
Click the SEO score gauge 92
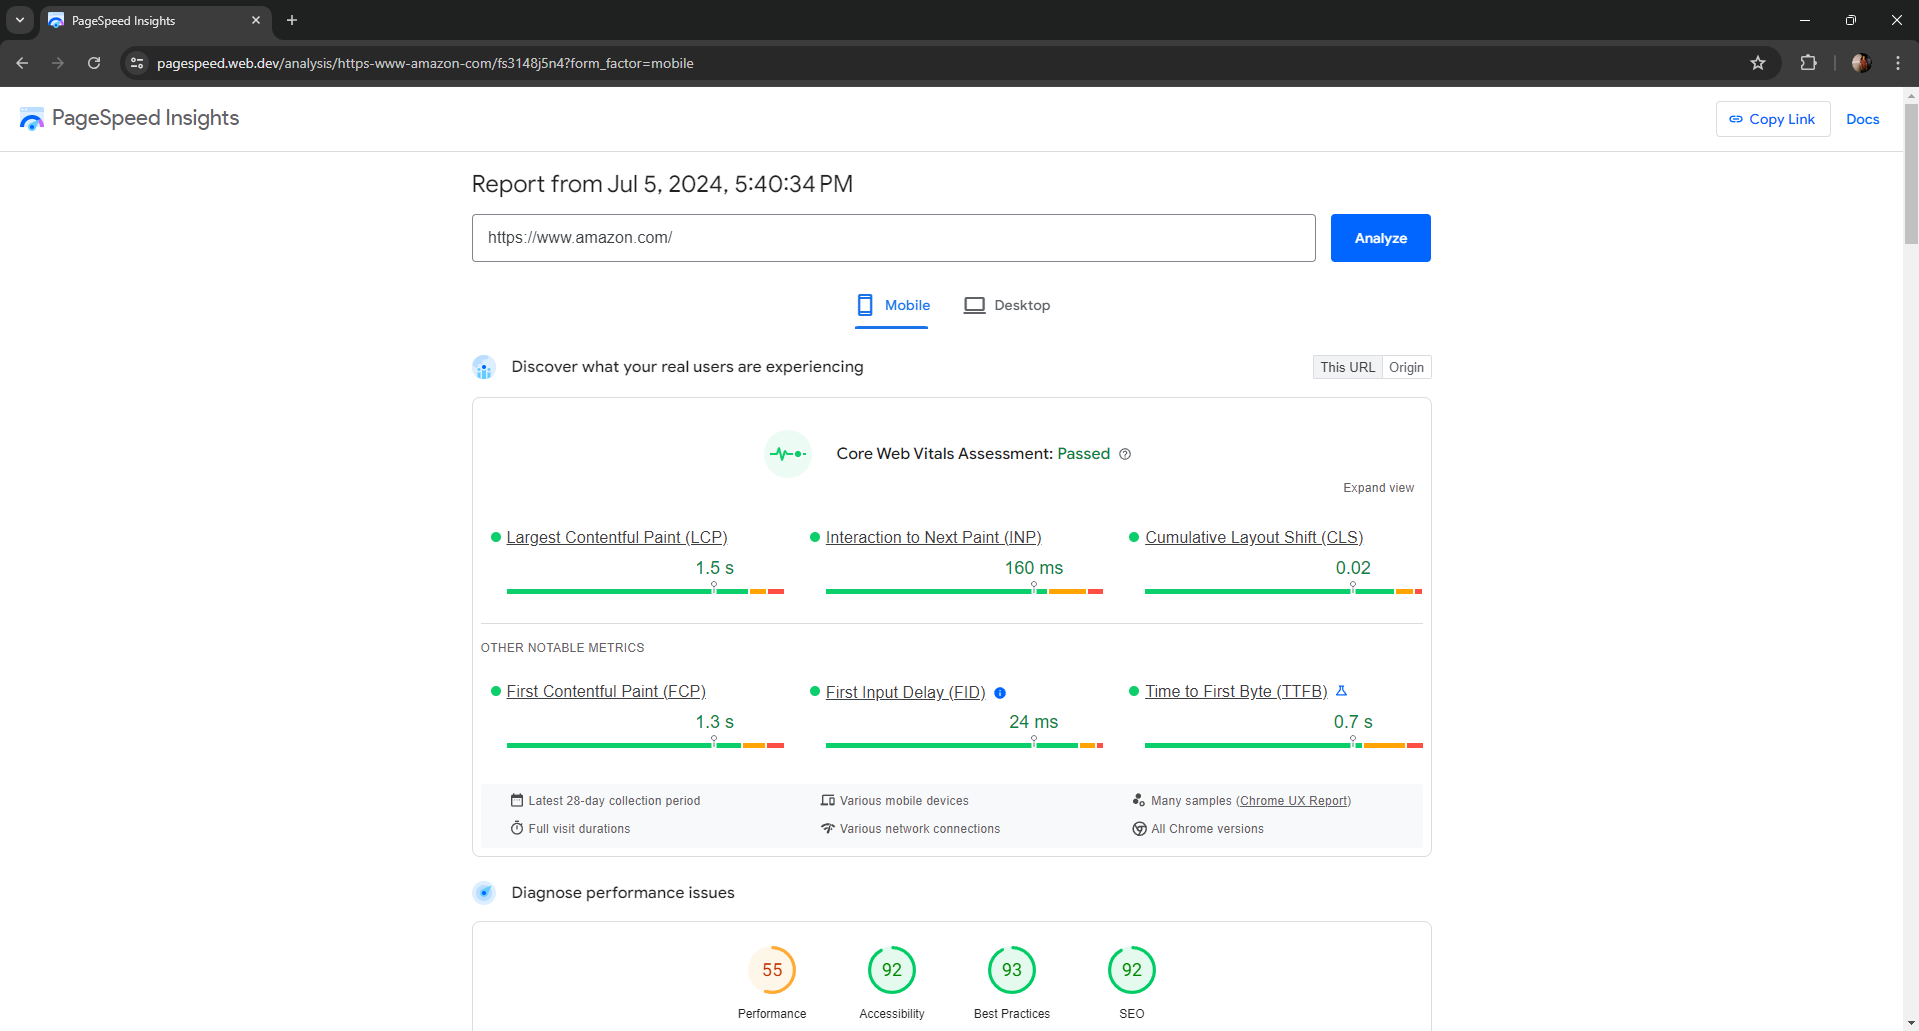(x=1132, y=970)
